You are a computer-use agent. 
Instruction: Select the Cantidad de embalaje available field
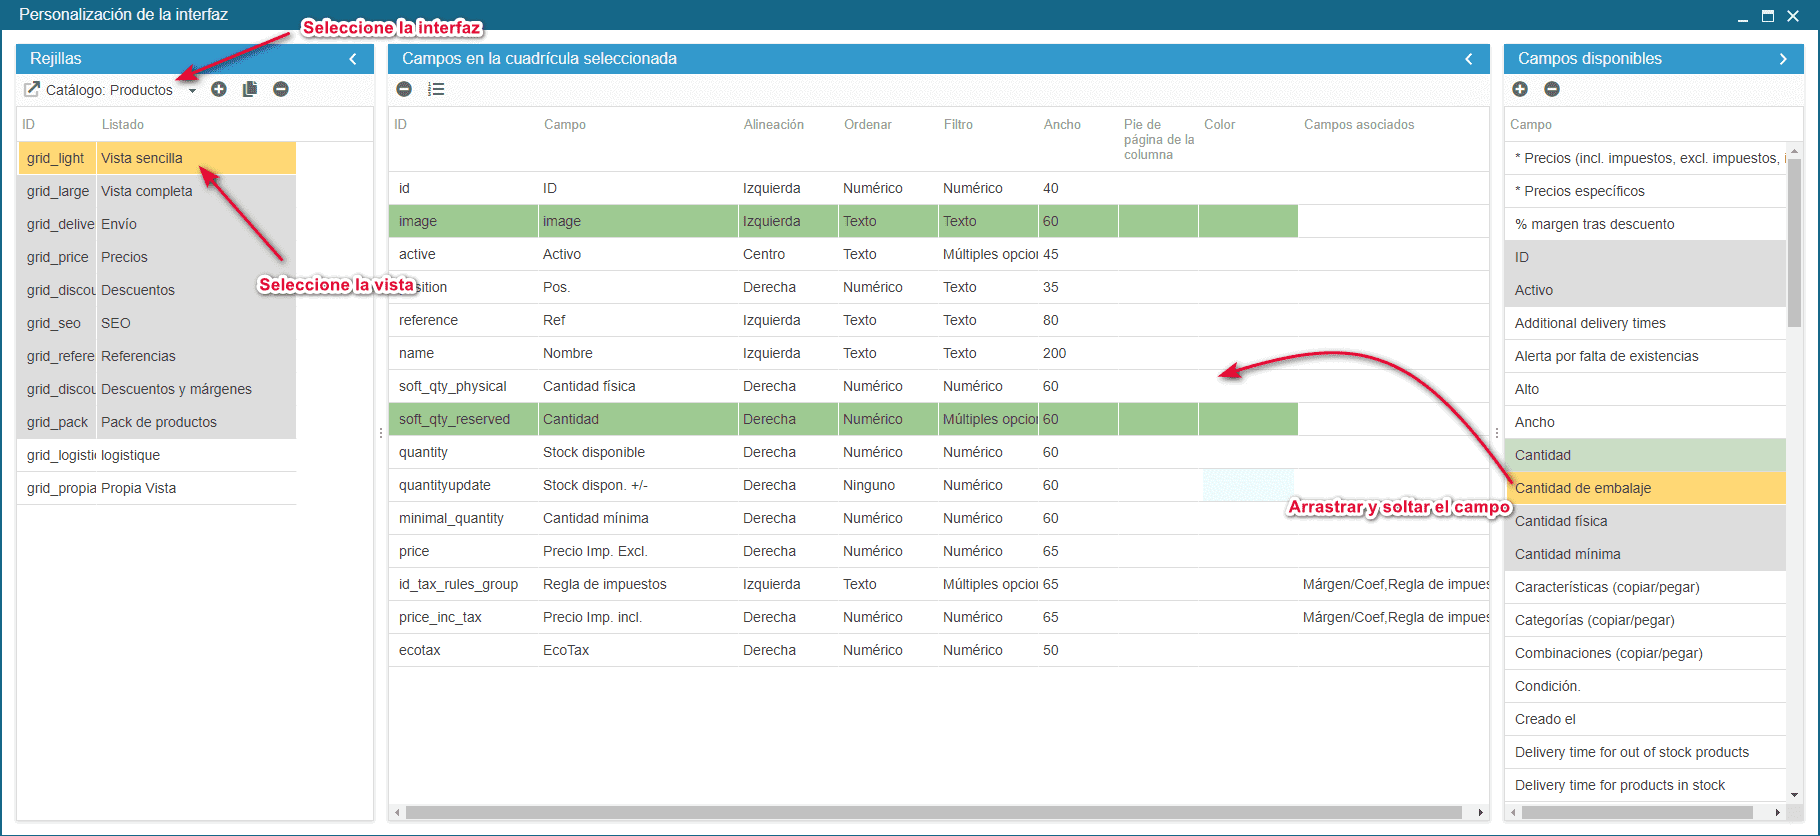(x=1644, y=488)
